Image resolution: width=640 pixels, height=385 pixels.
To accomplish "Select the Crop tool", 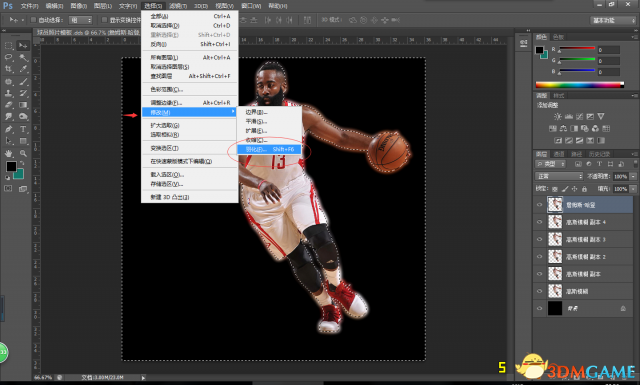I will [x=8, y=69].
